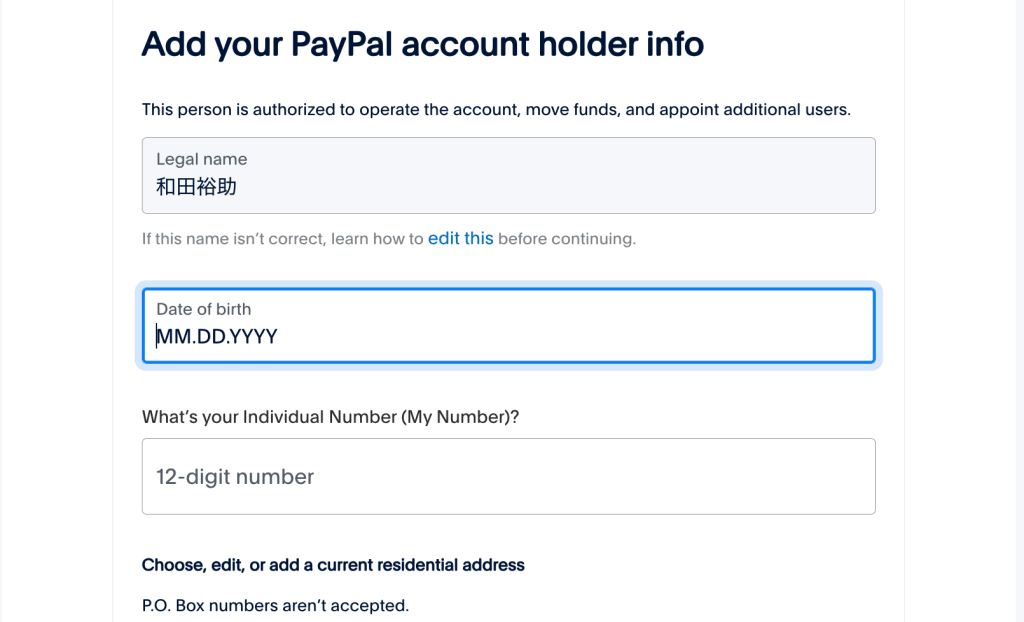Image resolution: width=1024 pixels, height=622 pixels.
Task: Click the "Legal name" label text
Action: (x=202, y=159)
